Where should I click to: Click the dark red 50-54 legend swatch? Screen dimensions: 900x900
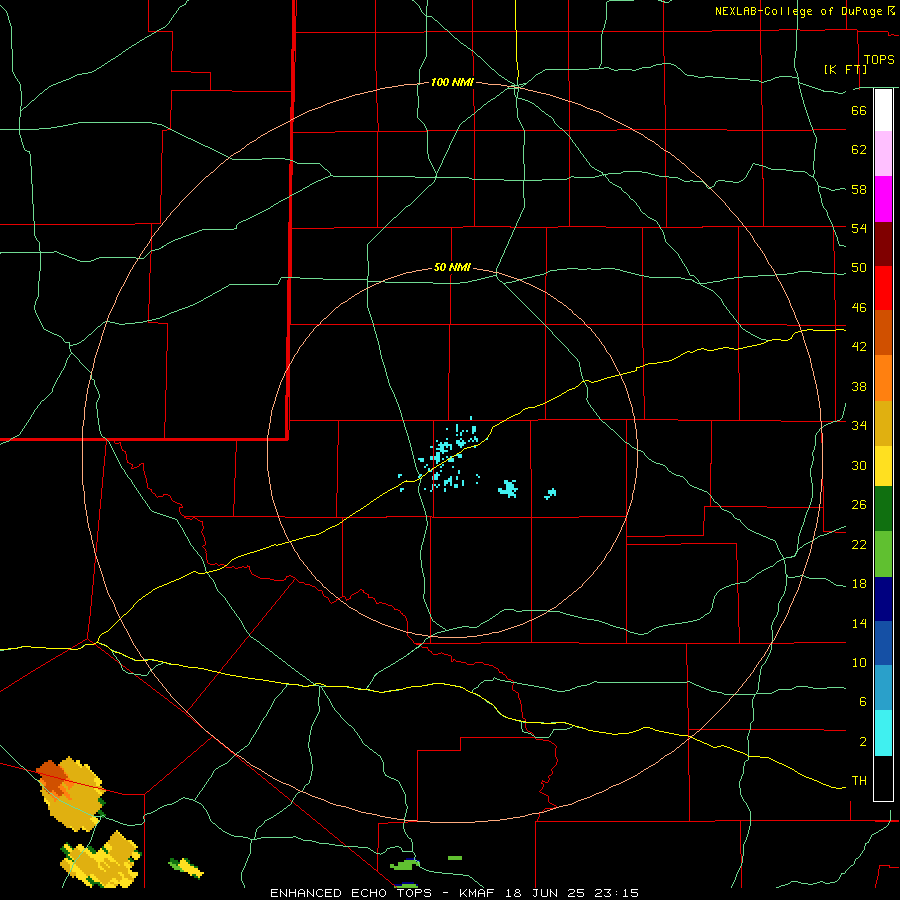click(x=883, y=244)
